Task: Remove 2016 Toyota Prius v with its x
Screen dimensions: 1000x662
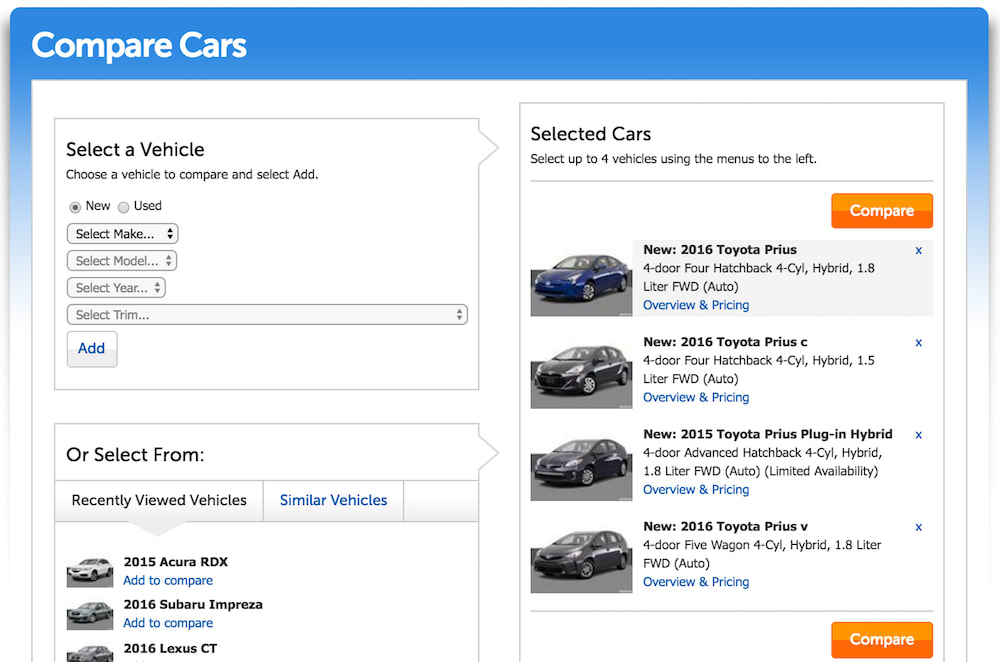Action: pyautogui.click(x=918, y=527)
